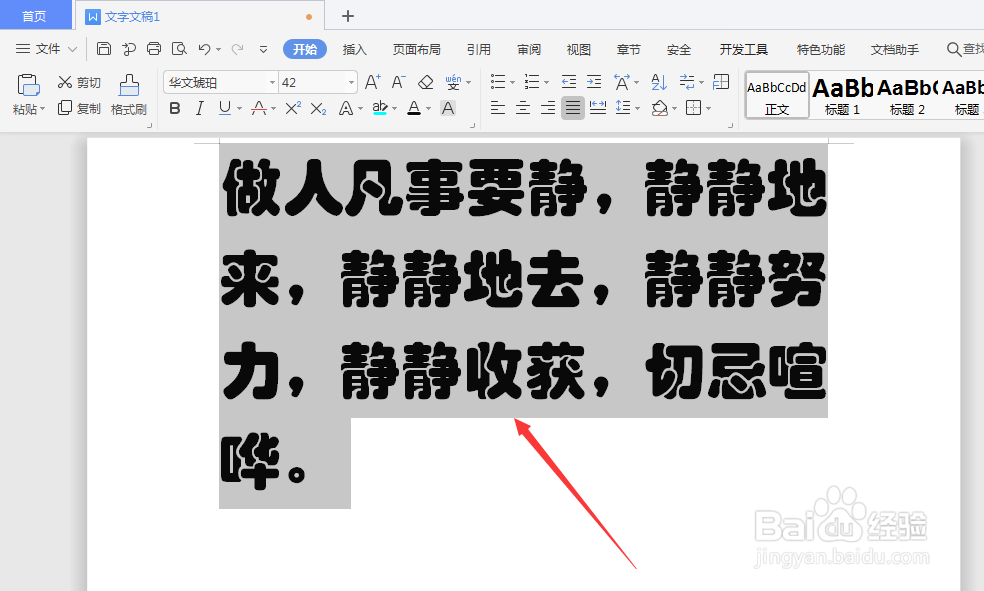The height and width of the screenshot is (591, 984).
Task: Click the Clear Formatting eraser icon
Action: (x=425, y=82)
